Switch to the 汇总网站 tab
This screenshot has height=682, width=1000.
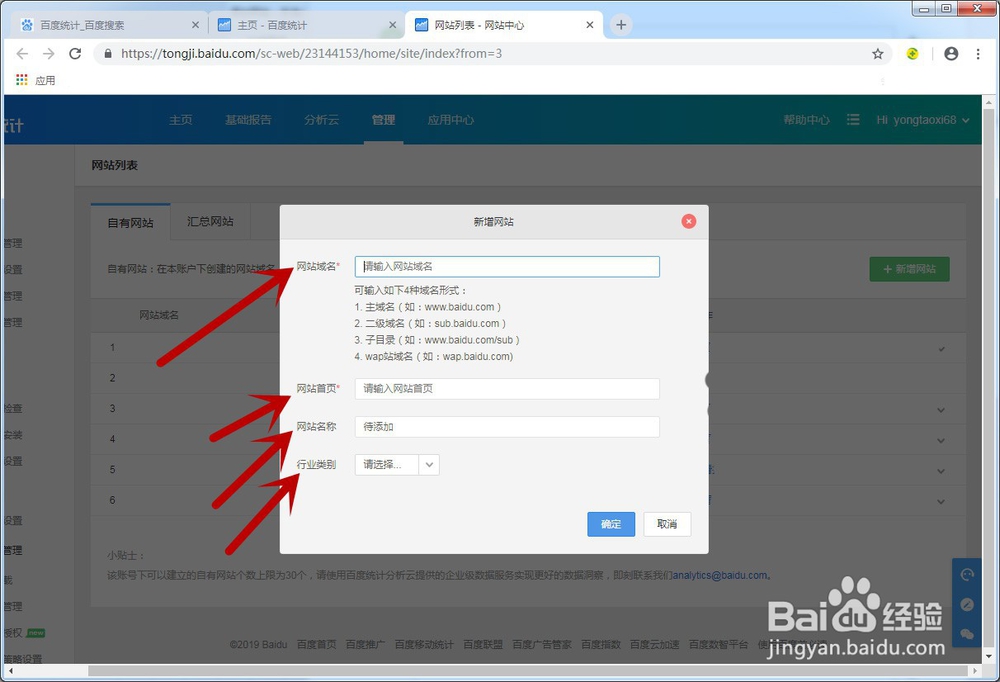(209, 223)
